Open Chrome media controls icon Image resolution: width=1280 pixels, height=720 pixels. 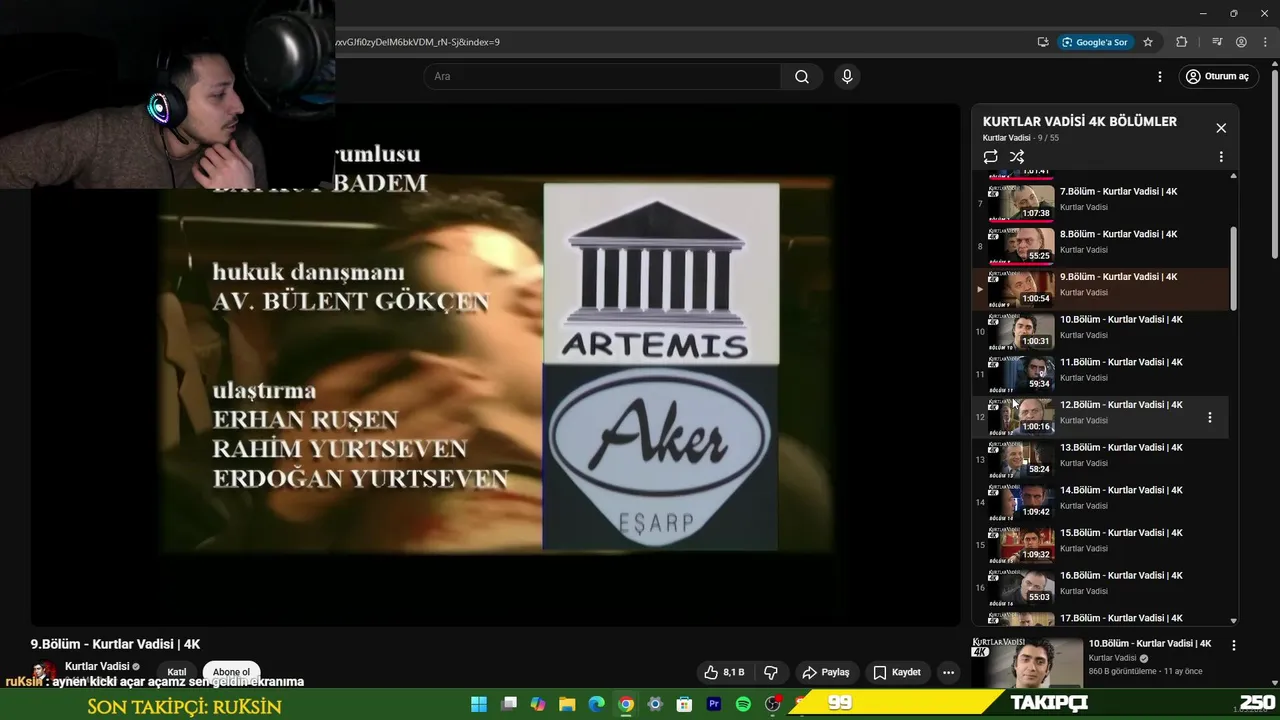(1217, 42)
